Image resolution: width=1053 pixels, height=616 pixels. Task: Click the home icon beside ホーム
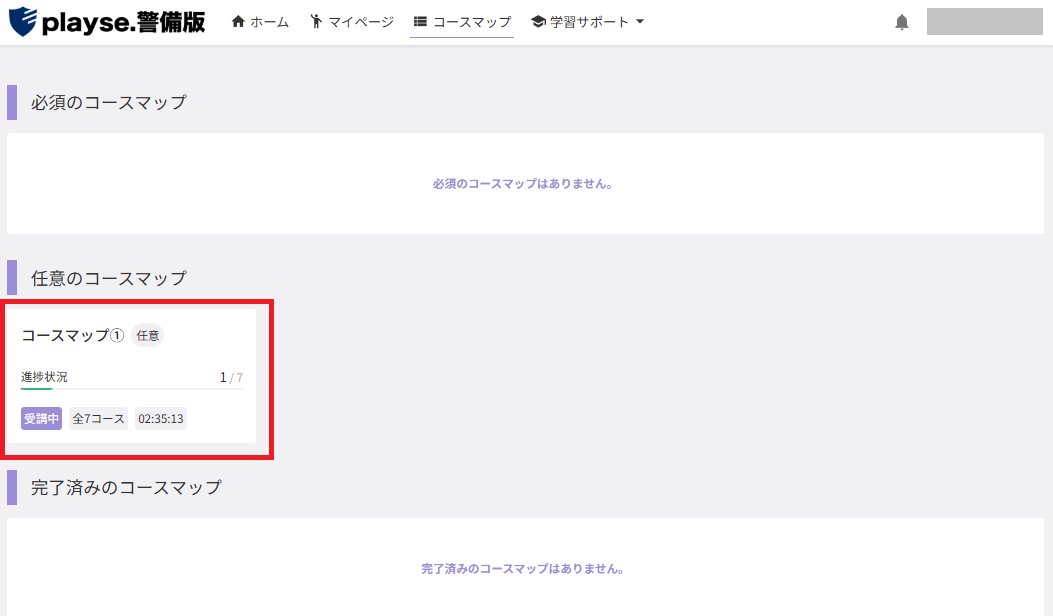point(238,21)
